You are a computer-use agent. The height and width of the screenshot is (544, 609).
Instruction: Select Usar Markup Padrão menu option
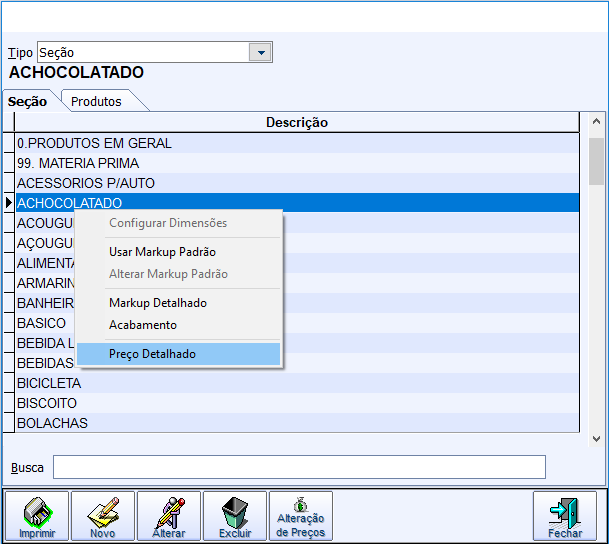click(x=162, y=252)
